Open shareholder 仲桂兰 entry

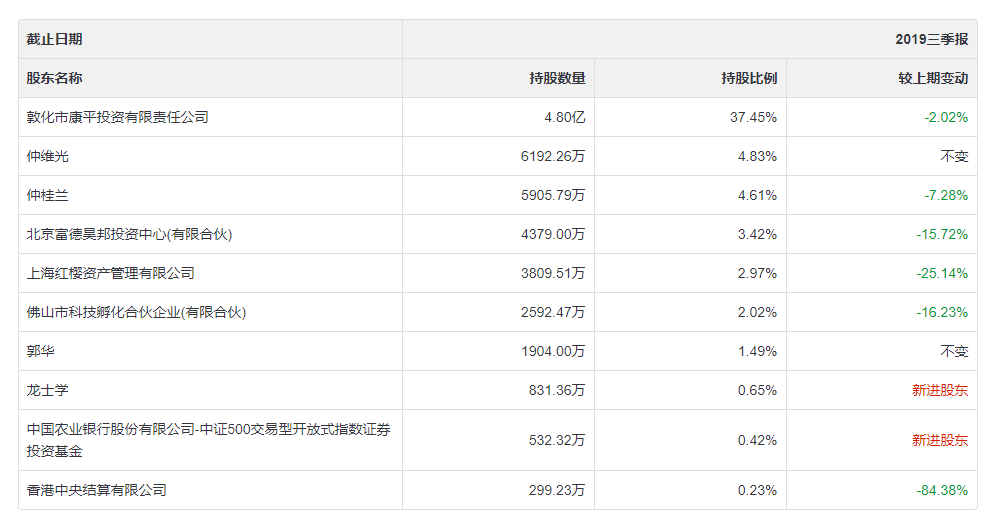click(48, 195)
